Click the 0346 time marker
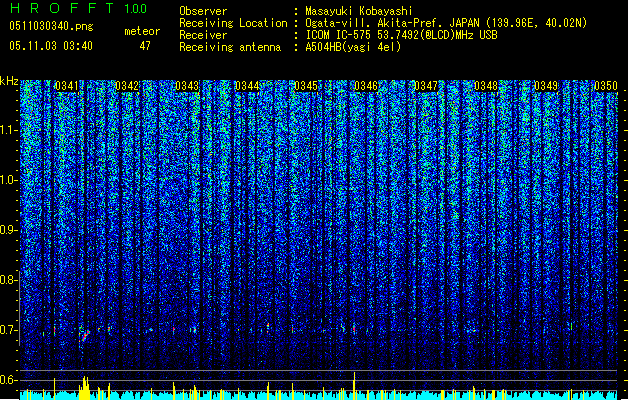This screenshot has height=400, width=629. [x=366, y=86]
